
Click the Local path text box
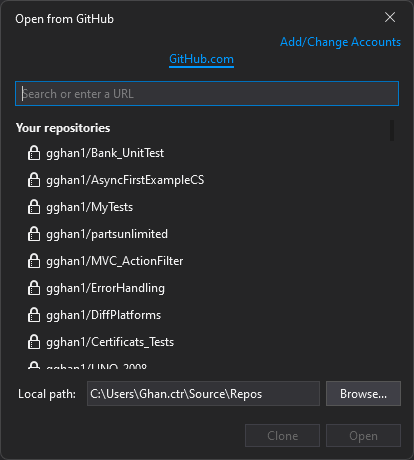coord(203,394)
